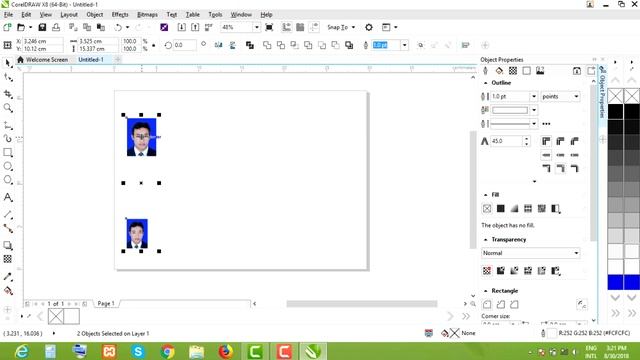Image resolution: width=640 pixels, height=360 pixels.
Task: Open outline width dropdown in docker
Action: point(533,96)
